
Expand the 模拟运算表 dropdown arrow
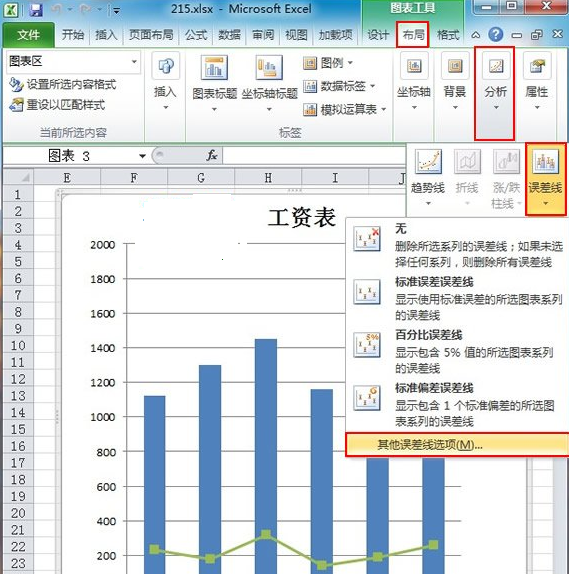384,109
